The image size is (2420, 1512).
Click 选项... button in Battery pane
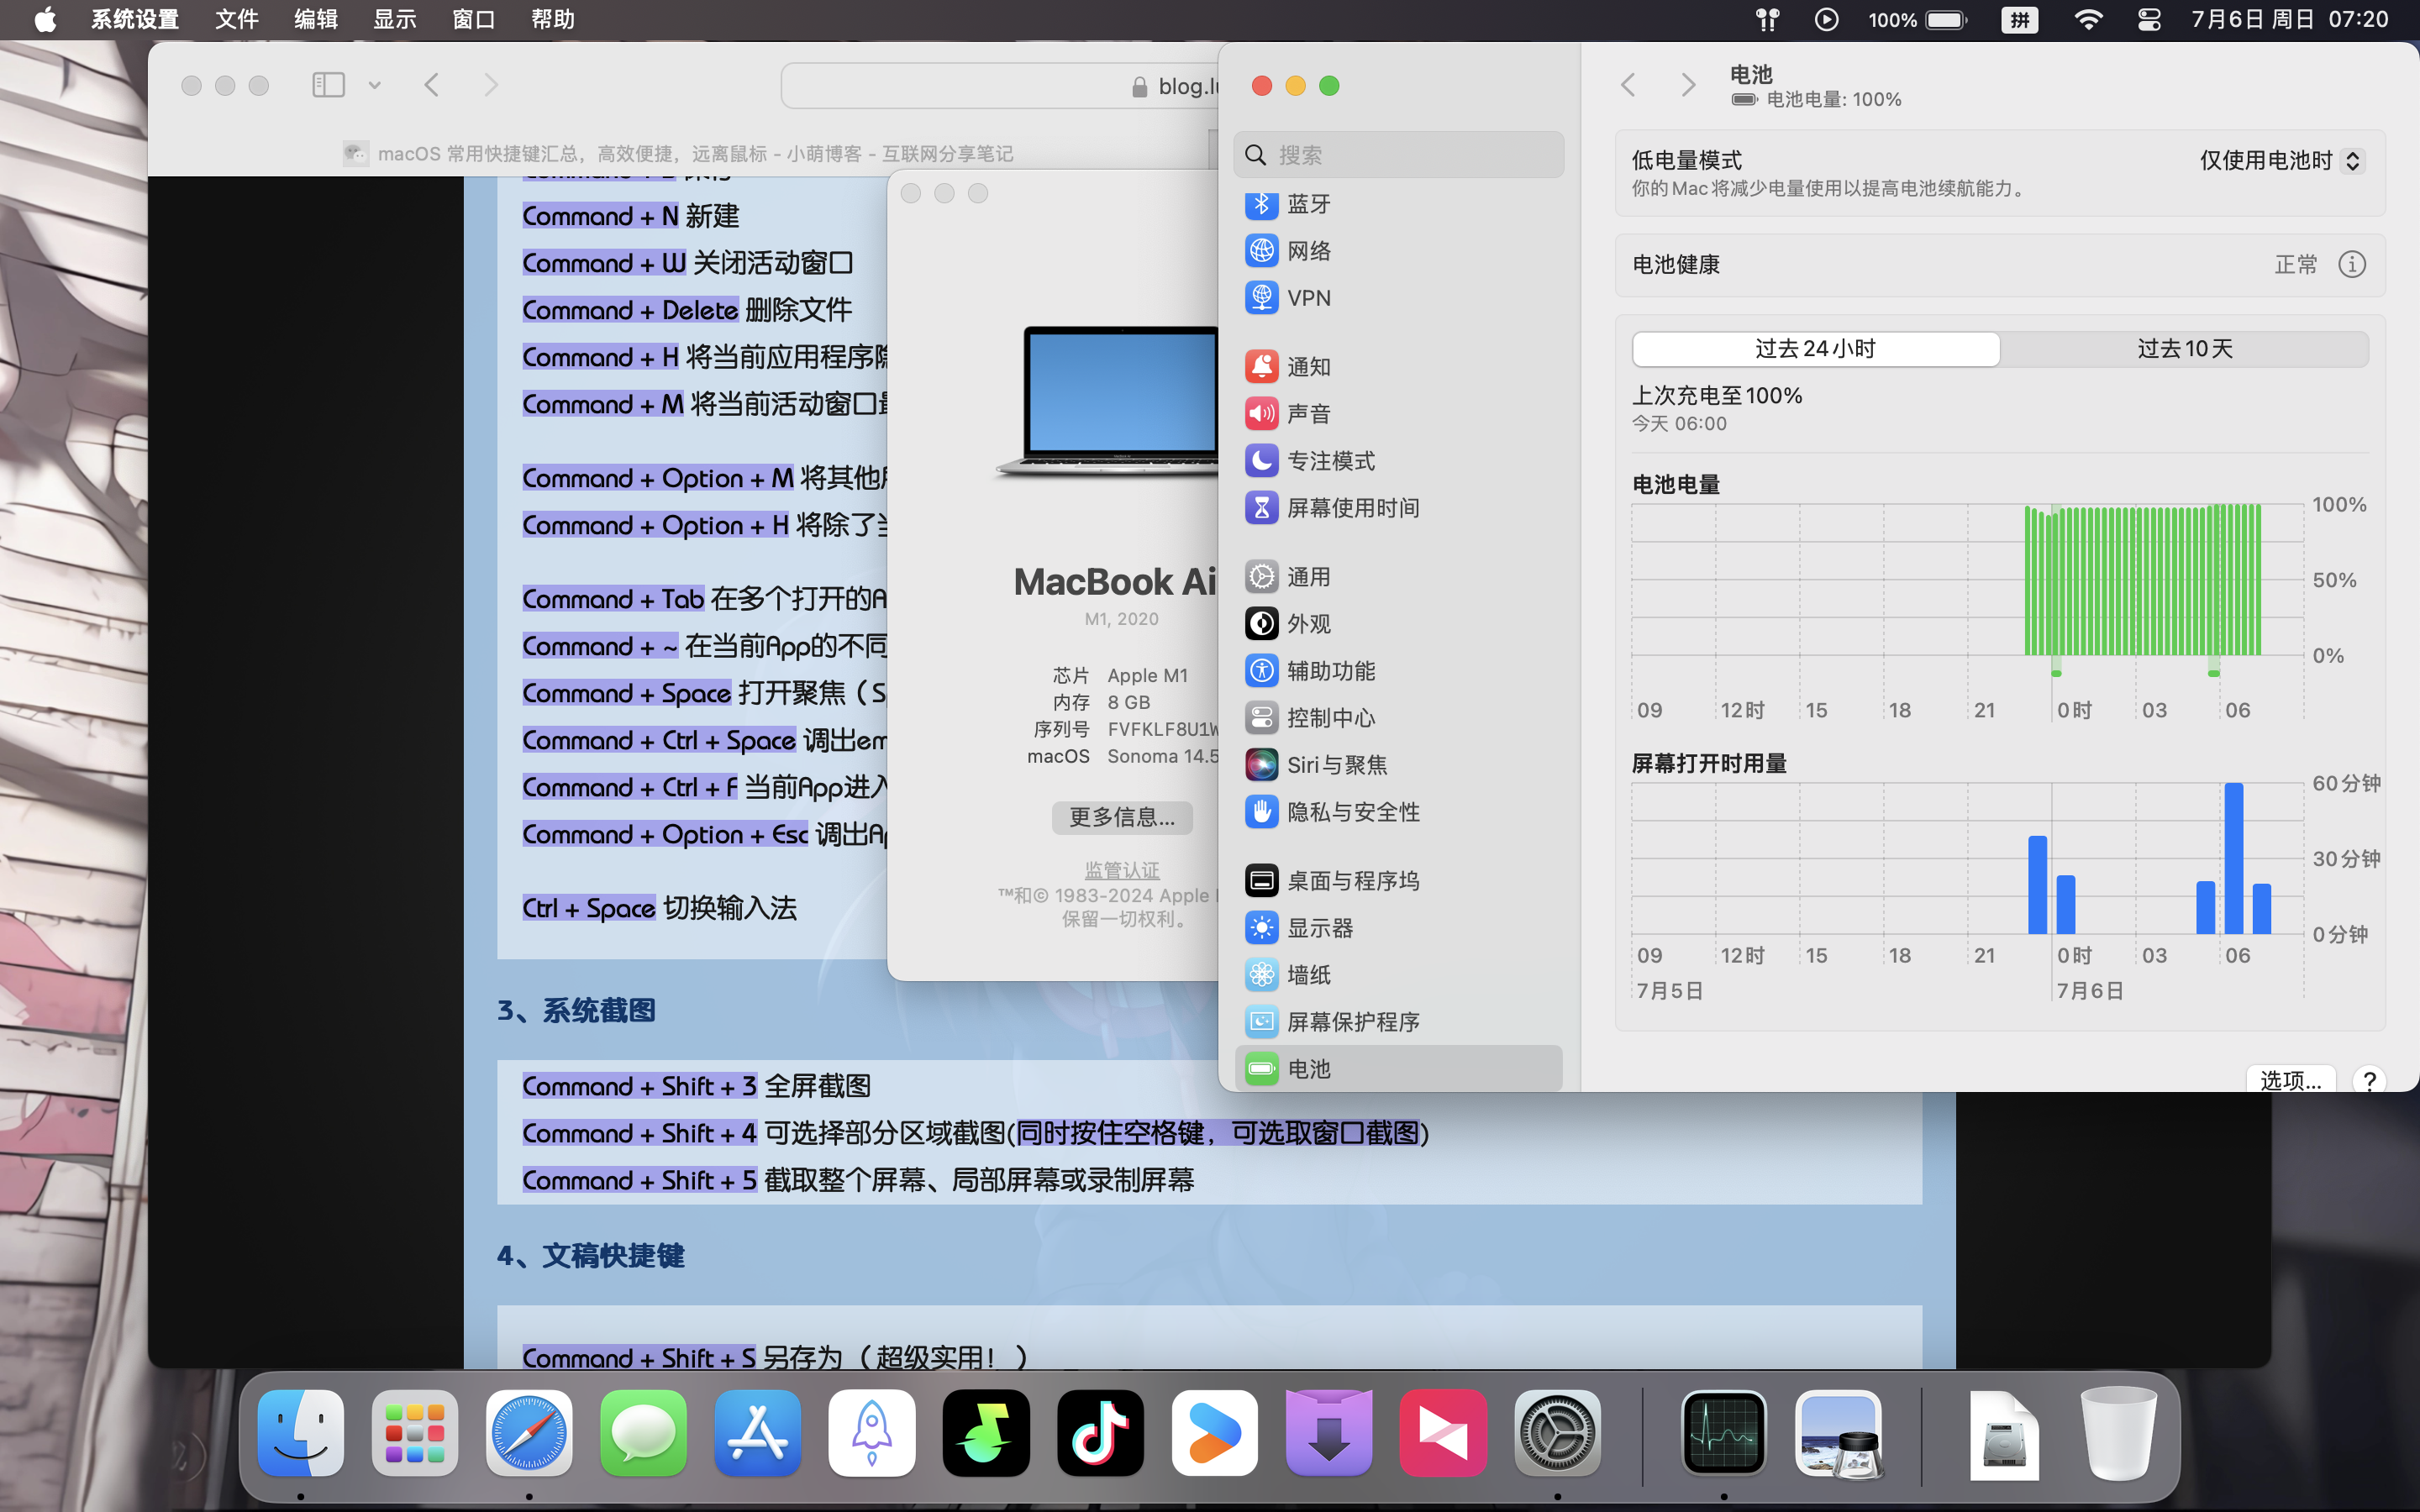click(2290, 1079)
